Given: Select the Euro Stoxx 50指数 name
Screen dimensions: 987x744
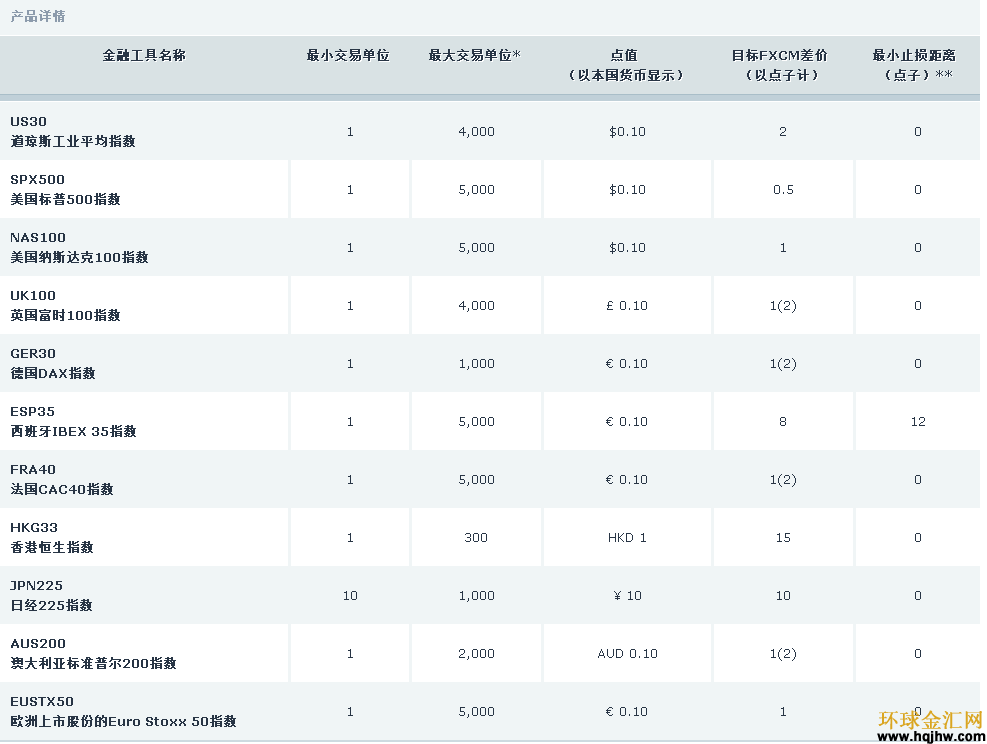Looking at the screenshot, I should tap(172, 721).
